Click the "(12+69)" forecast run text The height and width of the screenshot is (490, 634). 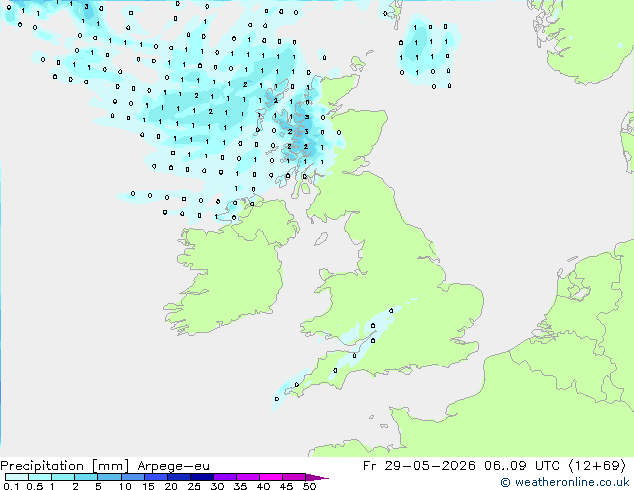coord(597,466)
